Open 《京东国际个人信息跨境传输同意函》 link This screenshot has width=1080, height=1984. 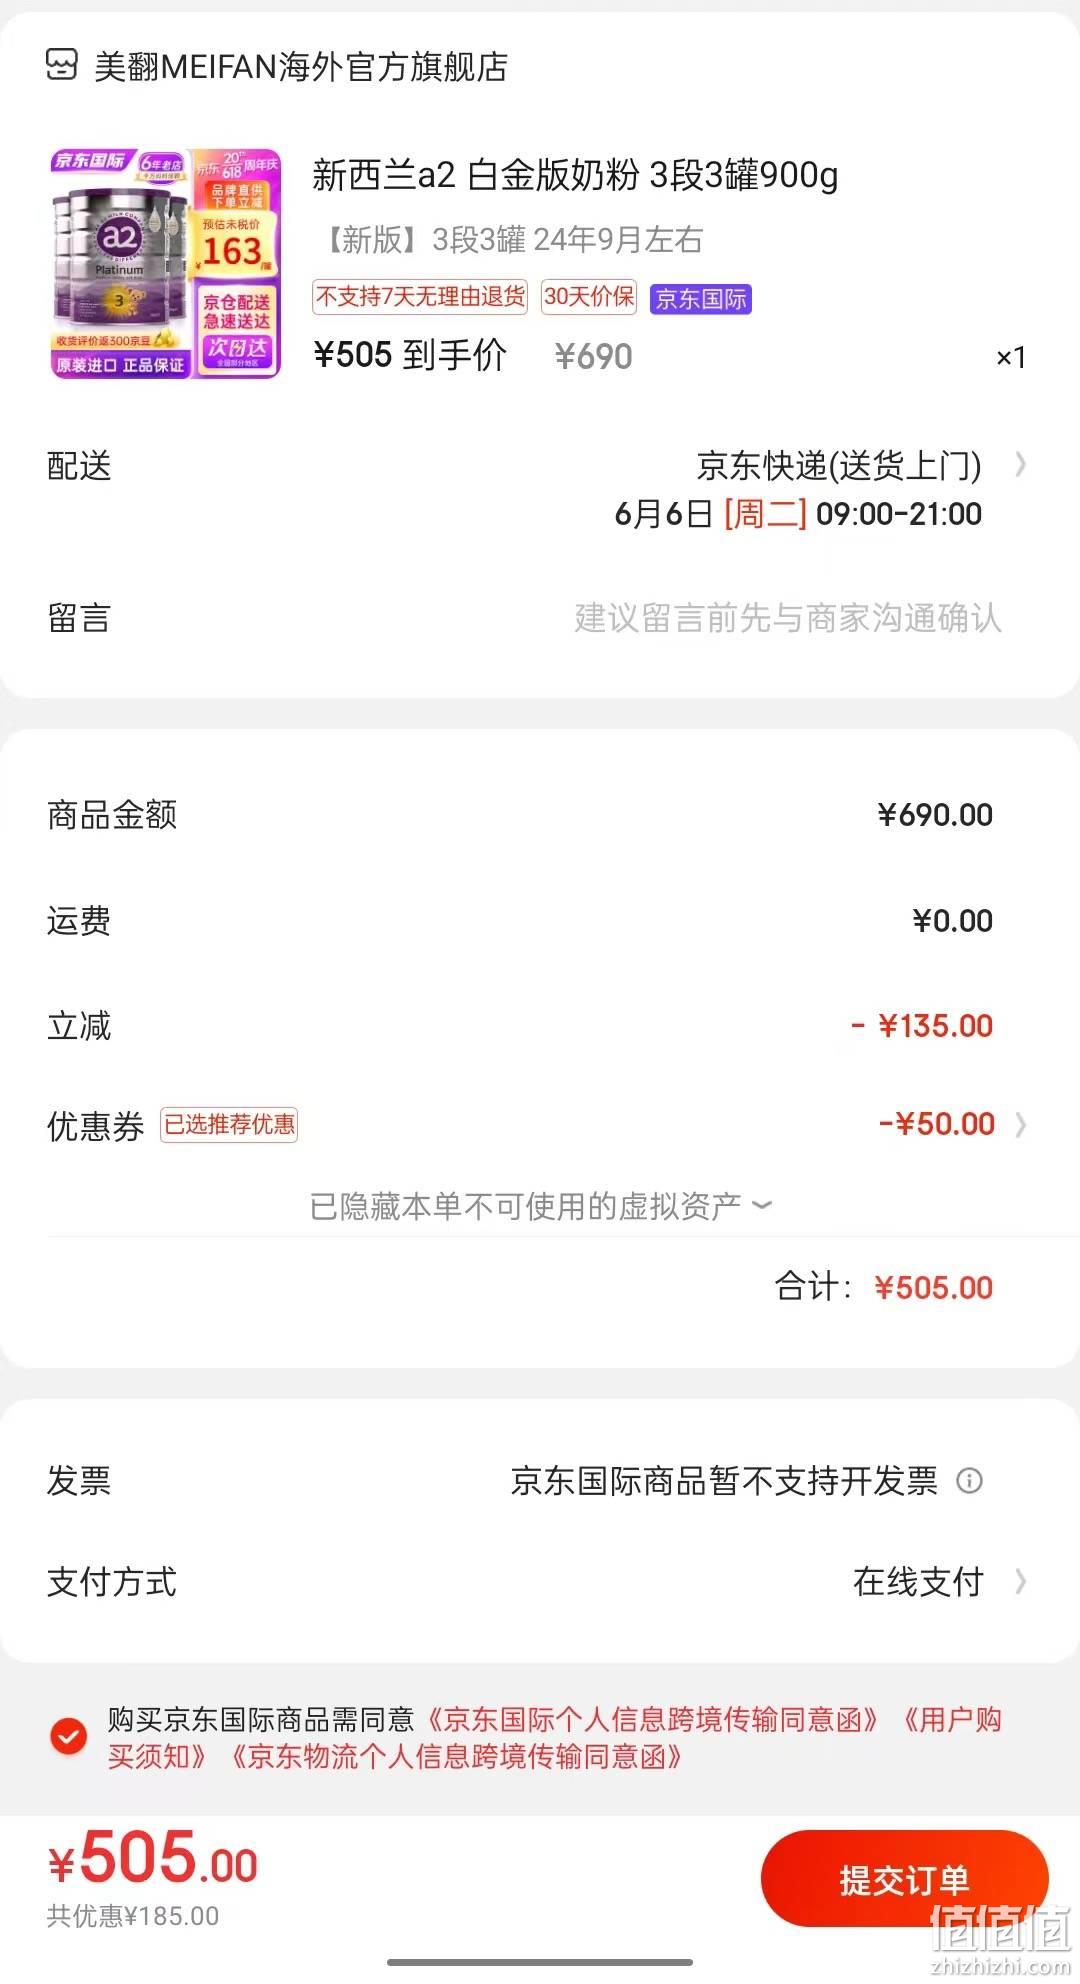[651, 1720]
